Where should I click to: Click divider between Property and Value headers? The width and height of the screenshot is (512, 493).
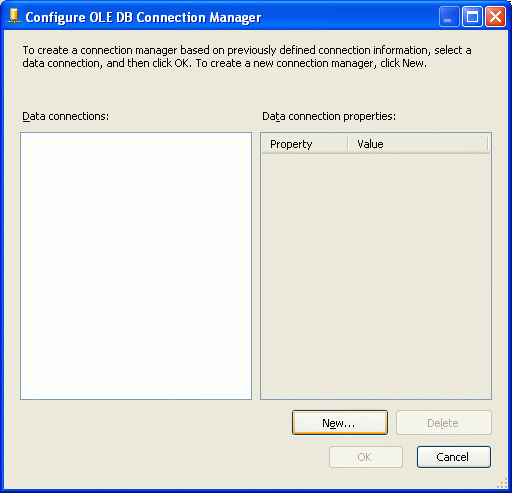point(348,144)
